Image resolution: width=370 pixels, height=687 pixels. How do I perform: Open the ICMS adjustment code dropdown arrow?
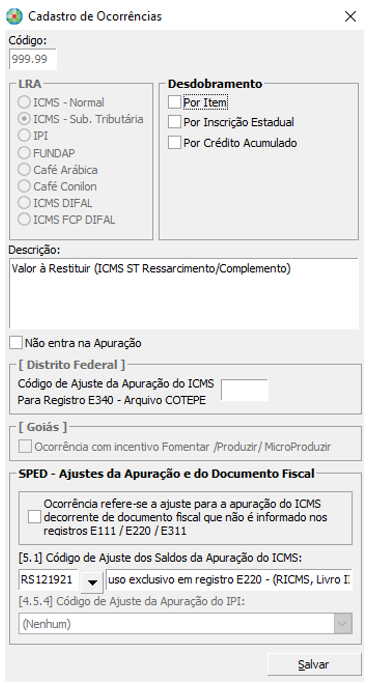click(x=92, y=581)
